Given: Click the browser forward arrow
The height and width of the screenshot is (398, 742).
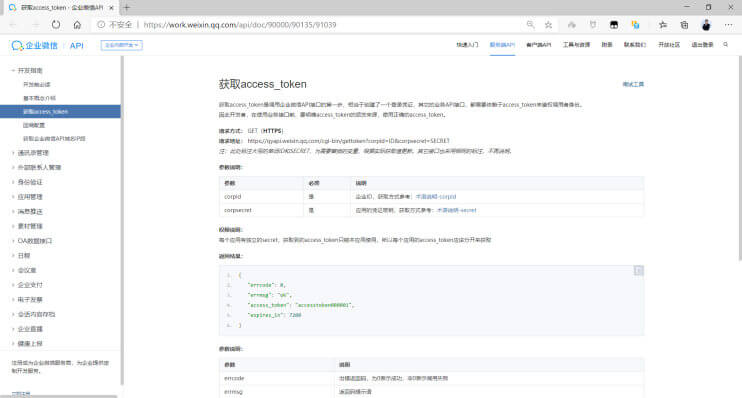Looking at the screenshot, I should (x=35, y=25).
